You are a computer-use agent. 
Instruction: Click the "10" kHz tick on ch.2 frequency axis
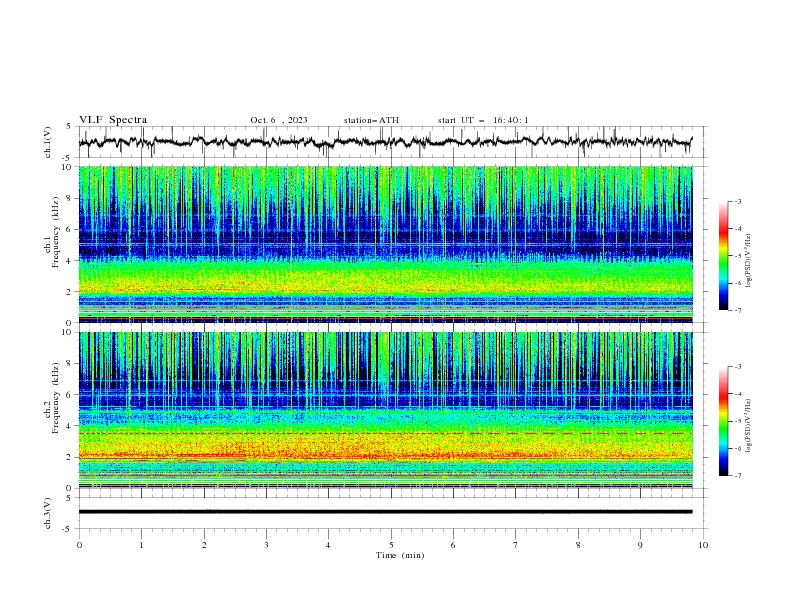tap(67, 333)
